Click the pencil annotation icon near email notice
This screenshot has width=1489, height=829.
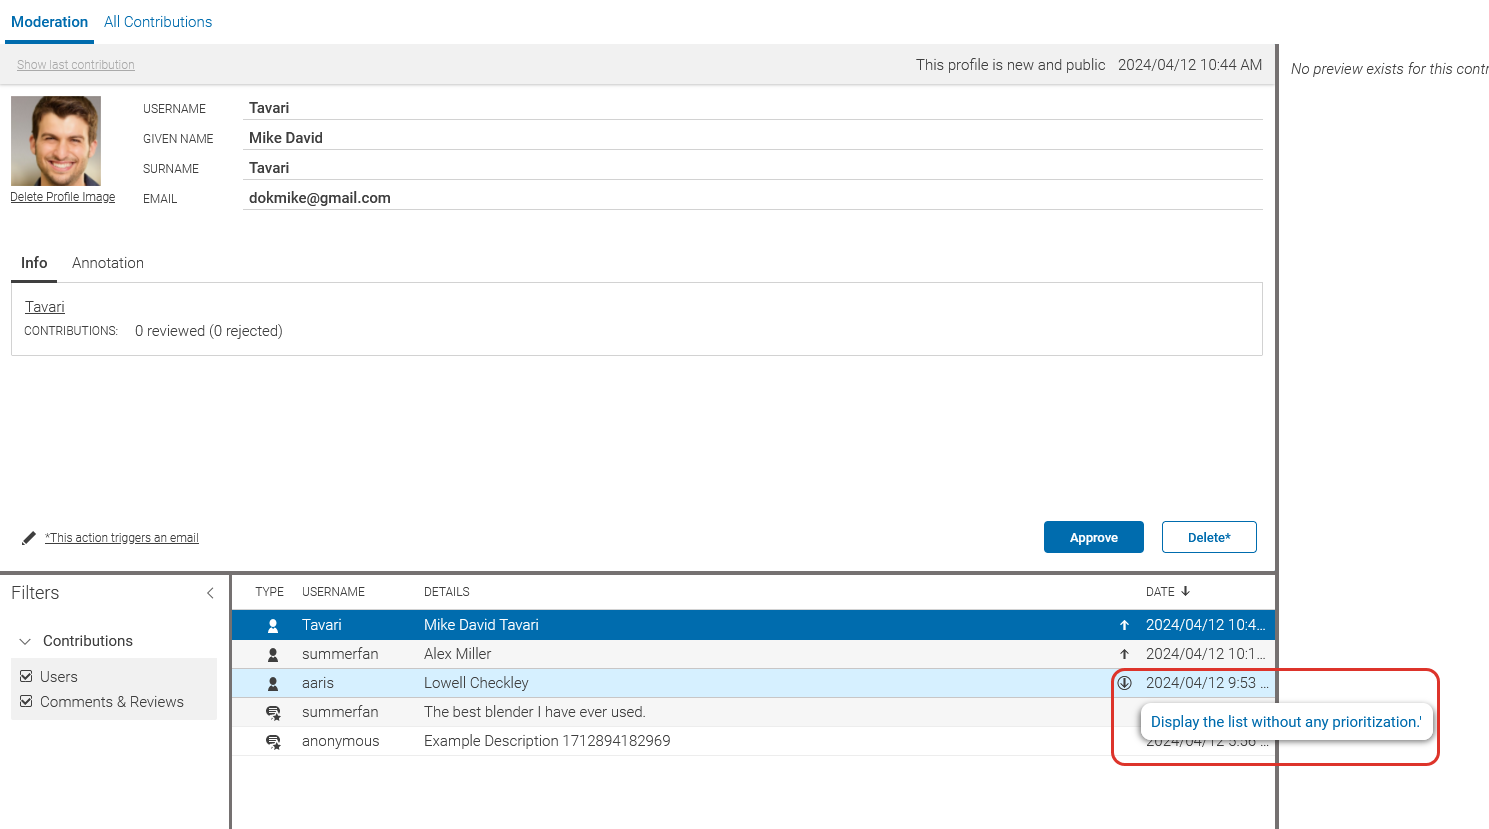pos(29,538)
